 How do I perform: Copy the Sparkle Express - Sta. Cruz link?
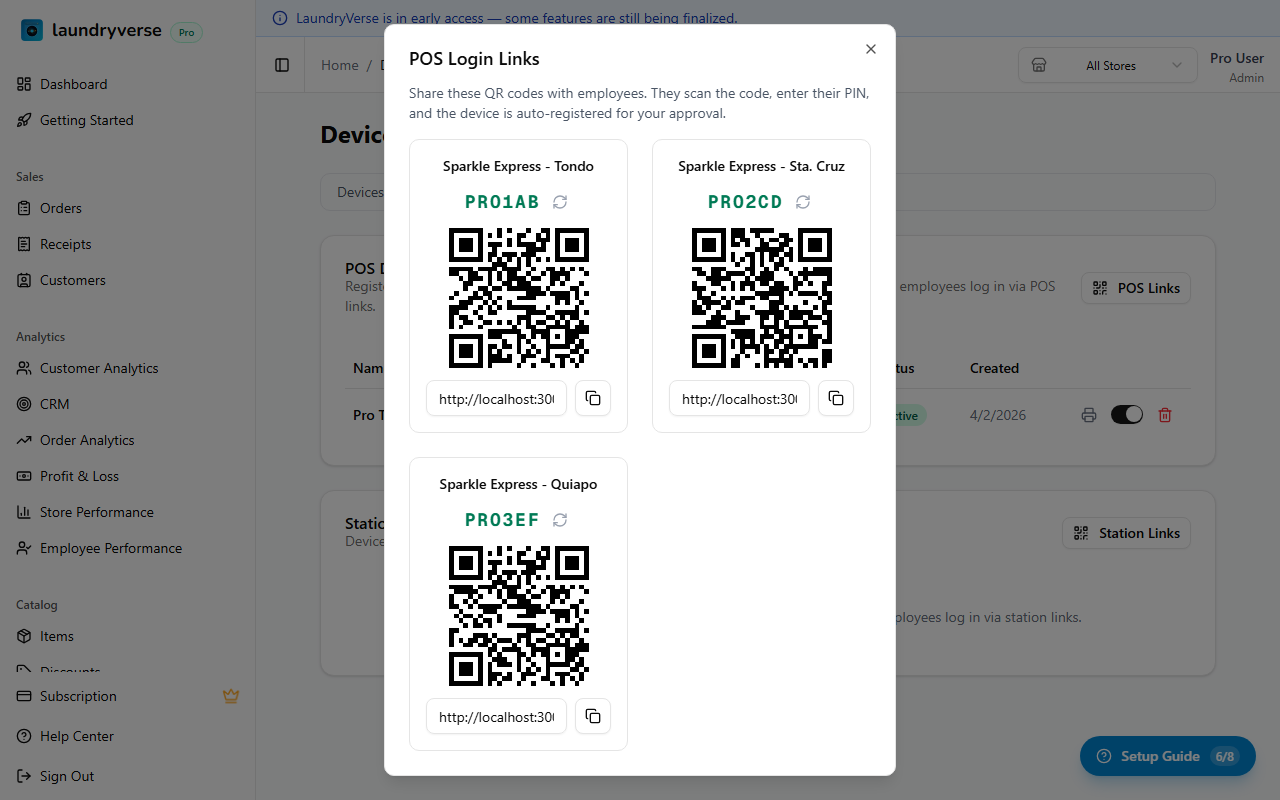[836, 398]
